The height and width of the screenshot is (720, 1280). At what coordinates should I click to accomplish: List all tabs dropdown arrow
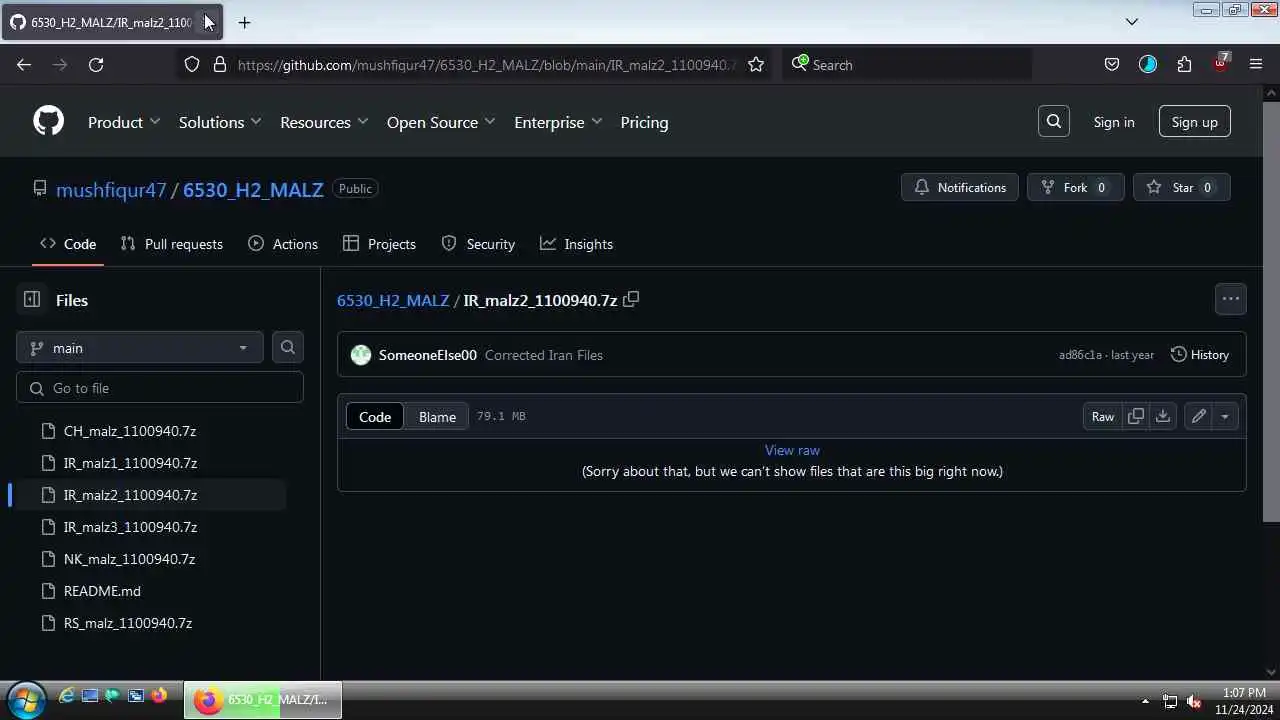pyautogui.click(x=1132, y=21)
